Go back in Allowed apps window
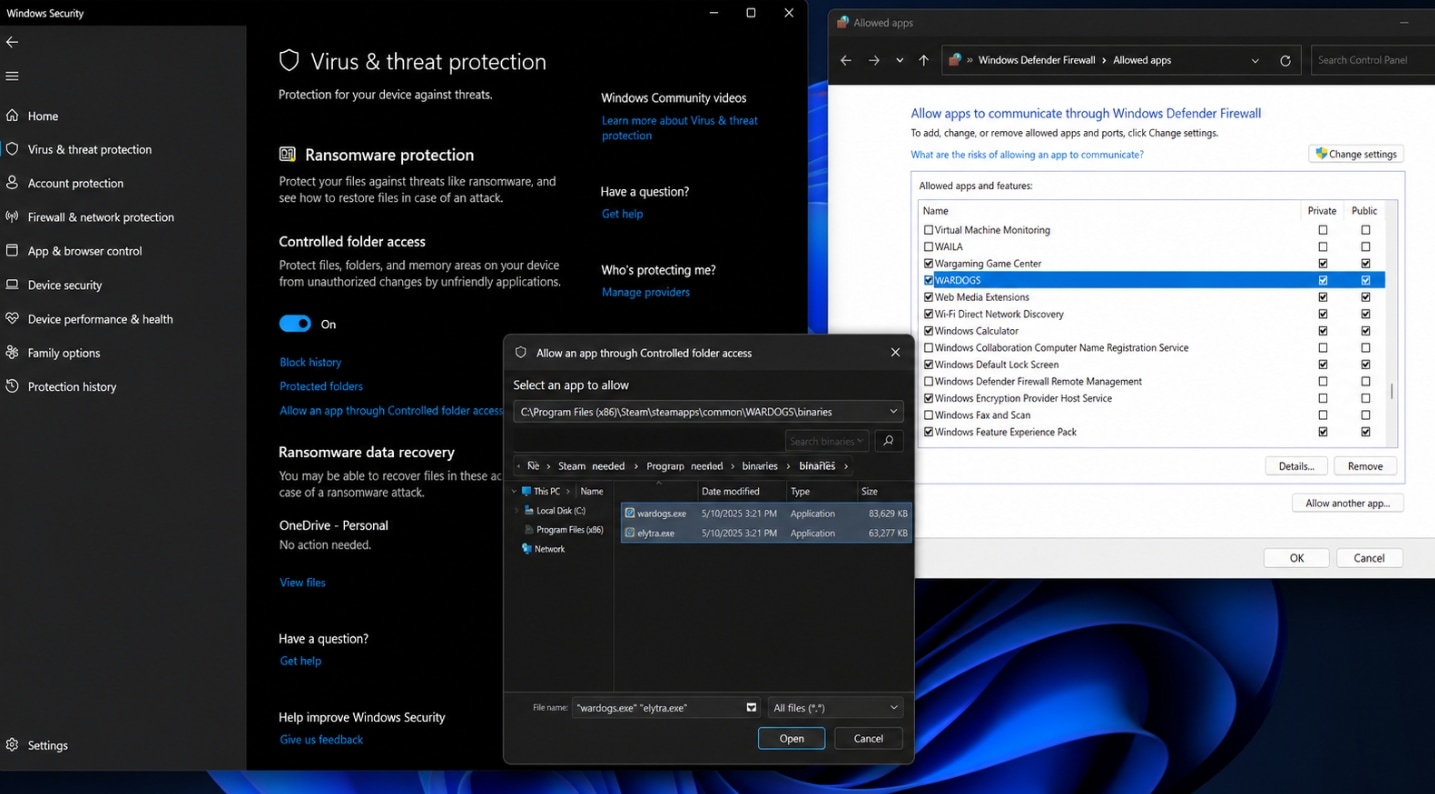Viewport: 1435px width, 794px height. click(x=846, y=60)
